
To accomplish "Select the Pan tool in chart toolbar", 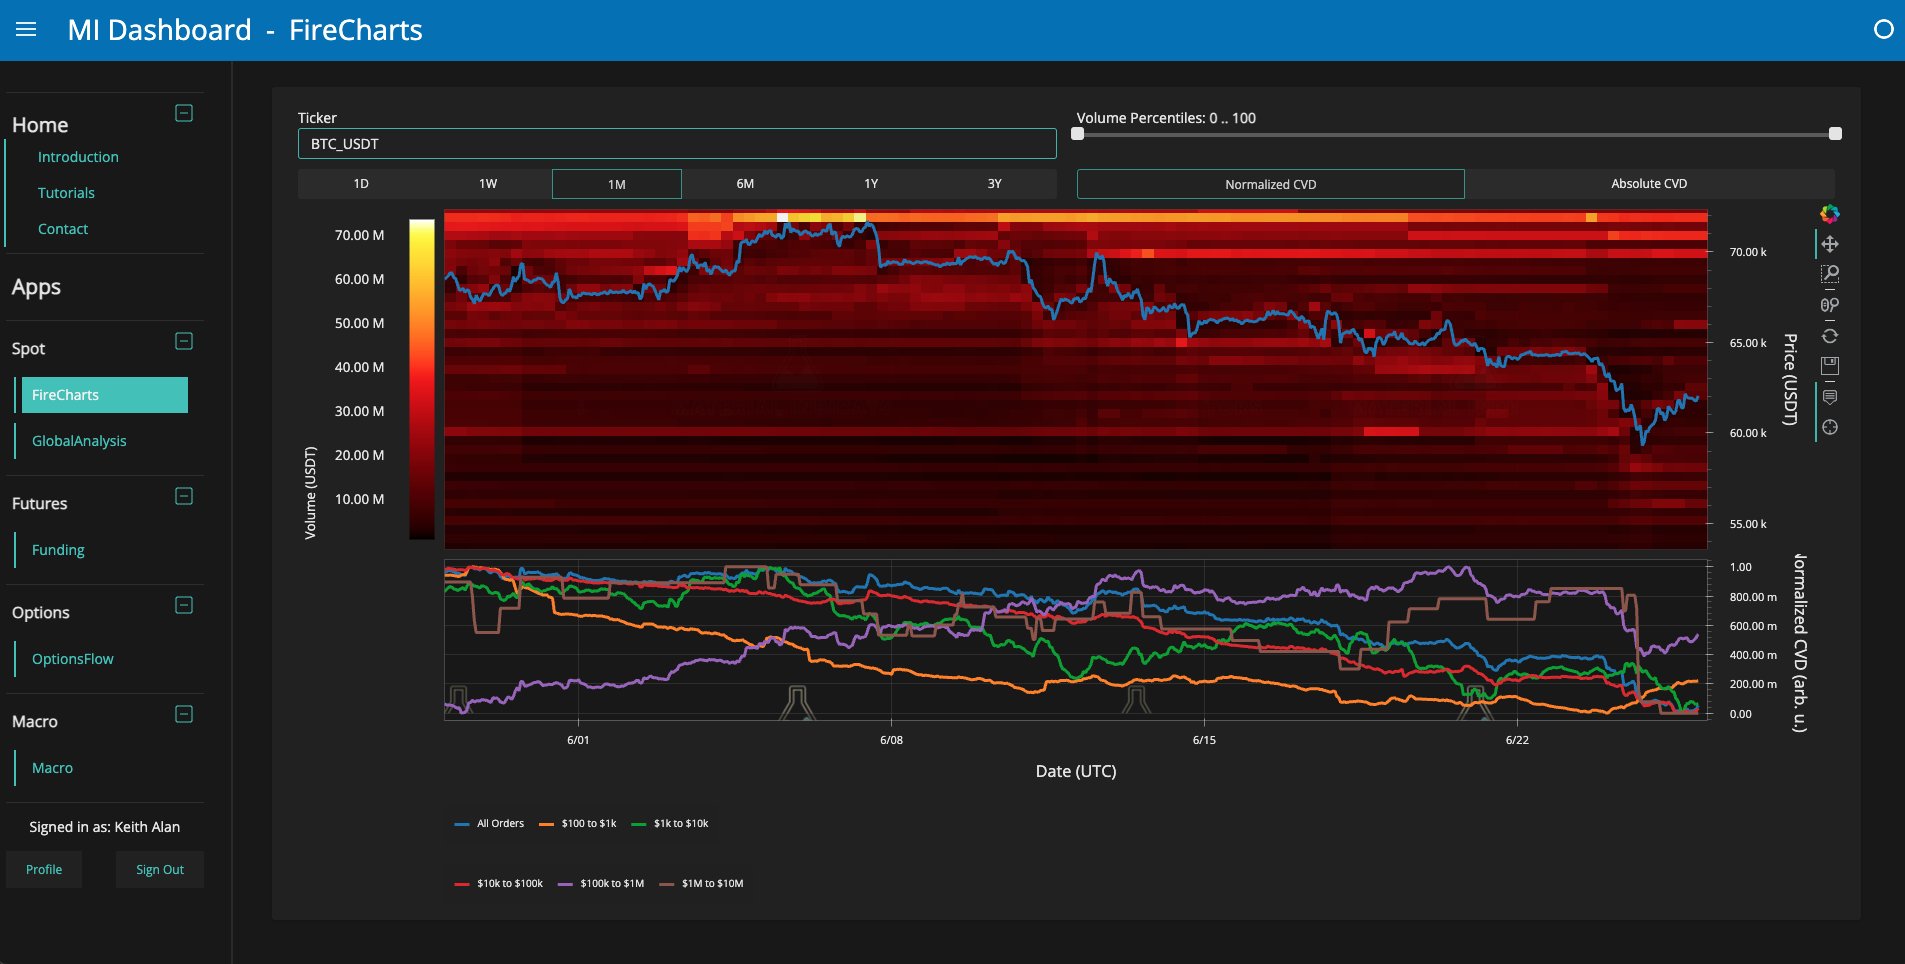I will pos(1830,244).
